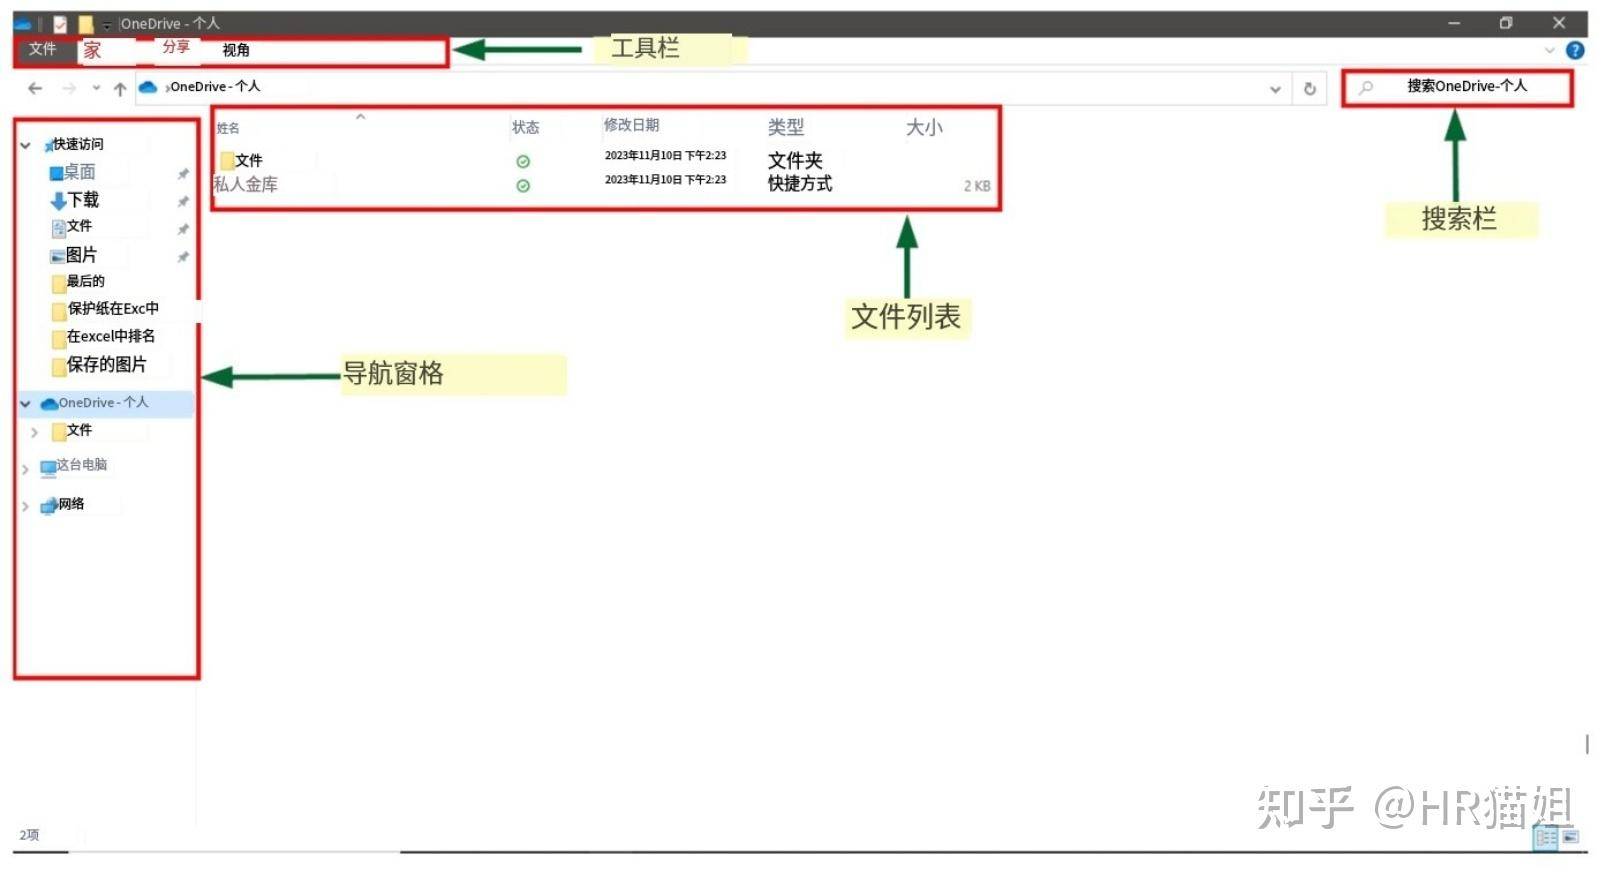
Task: Expand the 这台电脑 tree node
Action: (26, 469)
